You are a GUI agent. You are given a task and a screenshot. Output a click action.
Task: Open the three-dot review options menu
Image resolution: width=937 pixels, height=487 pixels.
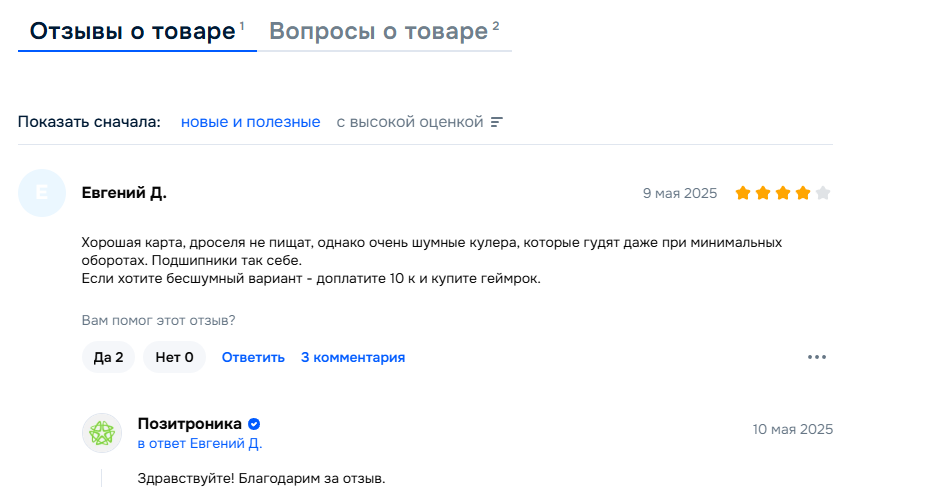[817, 357]
